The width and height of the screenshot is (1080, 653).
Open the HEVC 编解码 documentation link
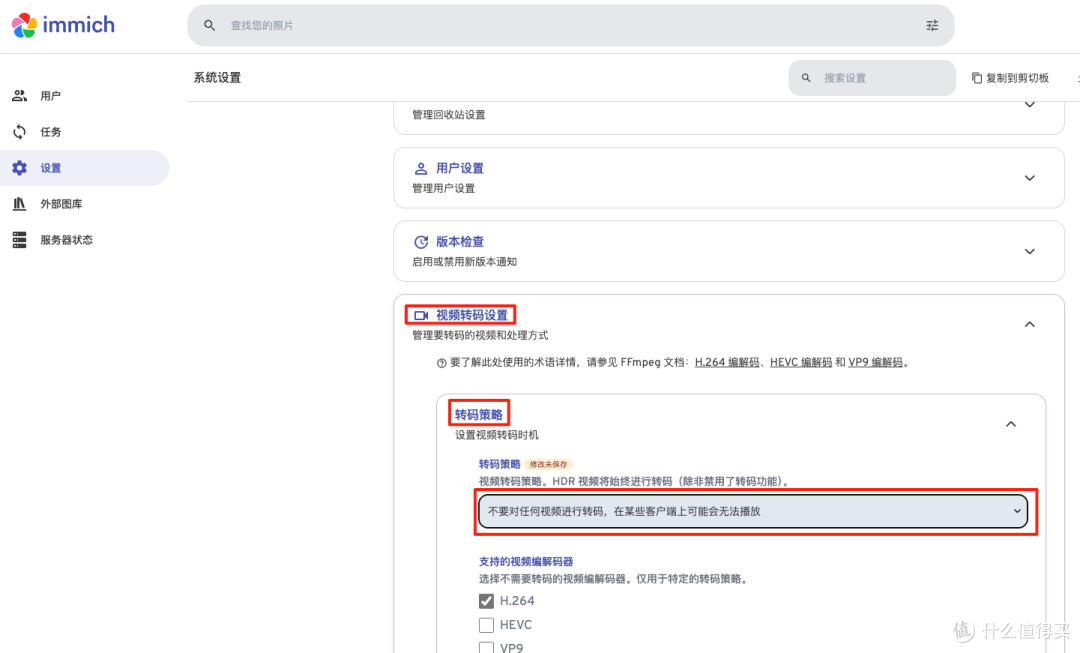[x=800, y=362]
